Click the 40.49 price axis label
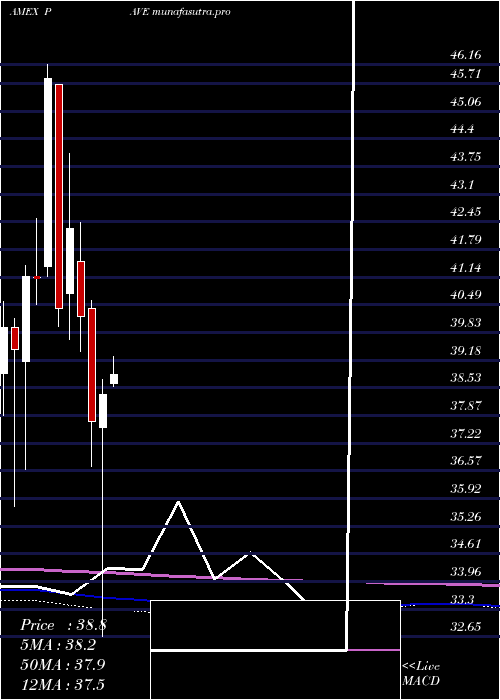This screenshot has width=500, height=700. point(466,296)
